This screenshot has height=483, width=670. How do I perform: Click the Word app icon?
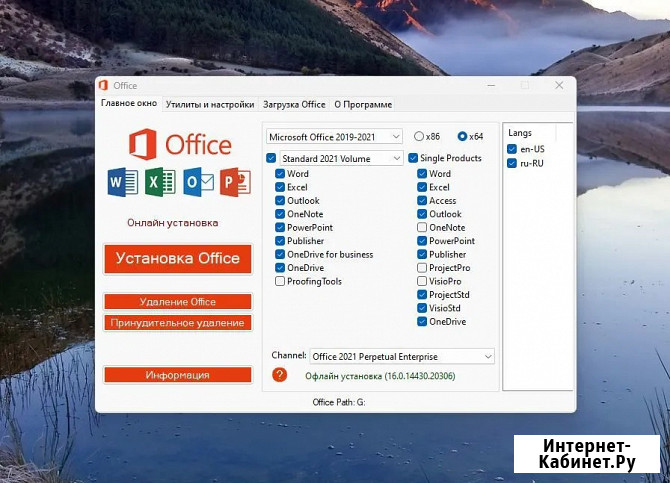click(123, 182)
